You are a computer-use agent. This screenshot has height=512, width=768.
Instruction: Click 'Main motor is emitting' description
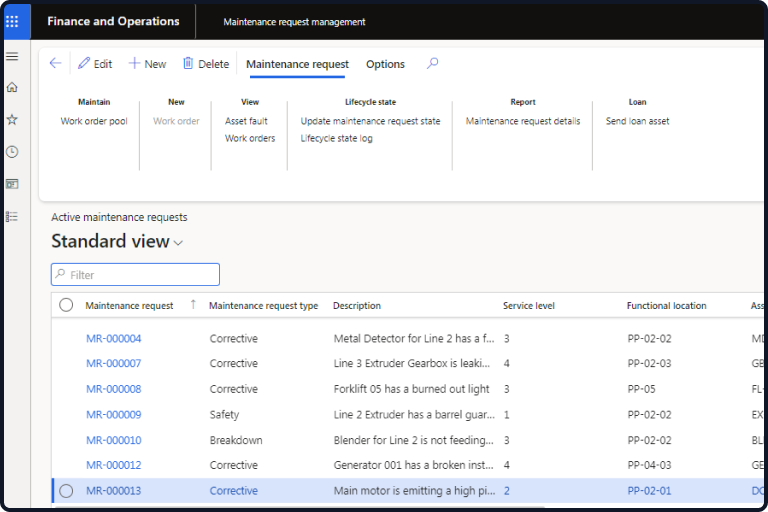point(414,490)
